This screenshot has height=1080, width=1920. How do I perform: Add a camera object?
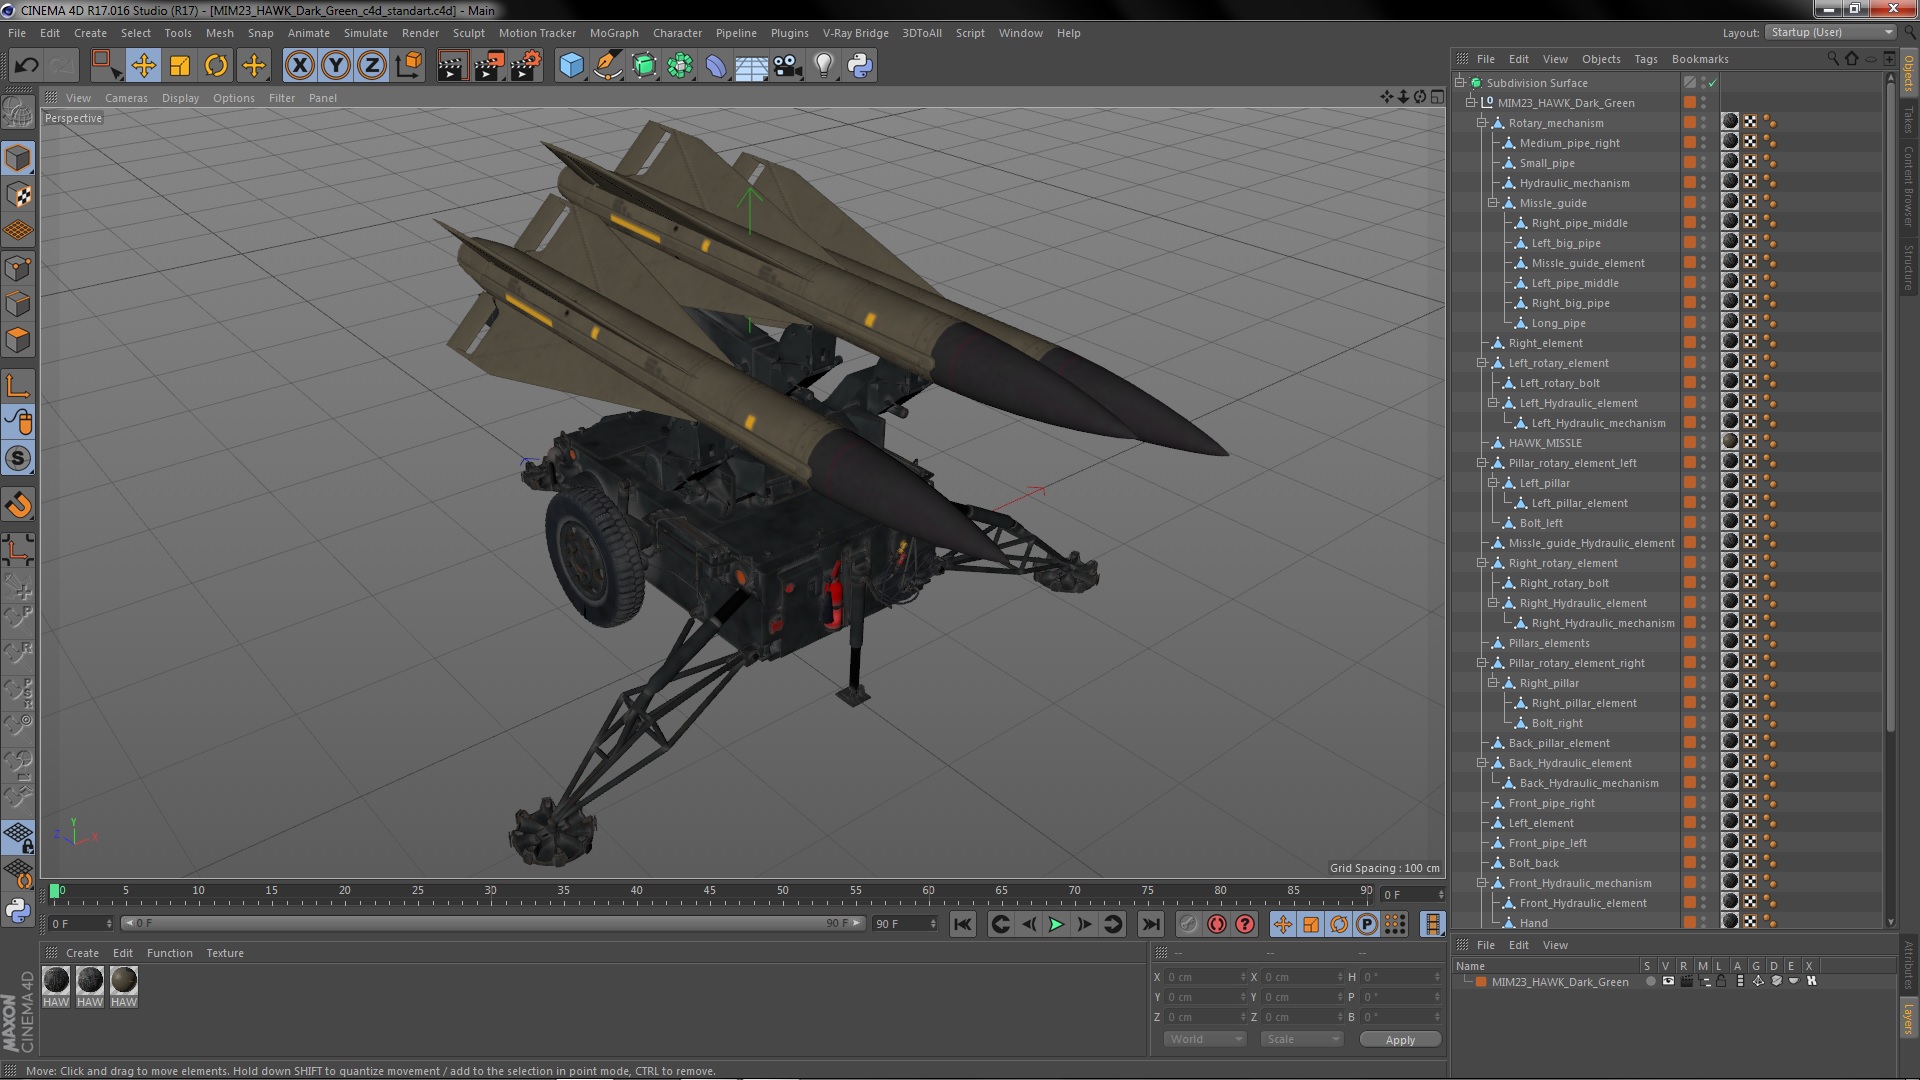pyautogui.click(x=788, y=66)
